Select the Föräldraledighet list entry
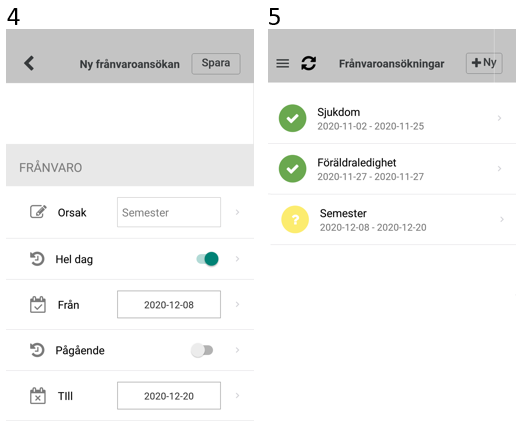Screen dimensions: 523x440 pos(392,169)
